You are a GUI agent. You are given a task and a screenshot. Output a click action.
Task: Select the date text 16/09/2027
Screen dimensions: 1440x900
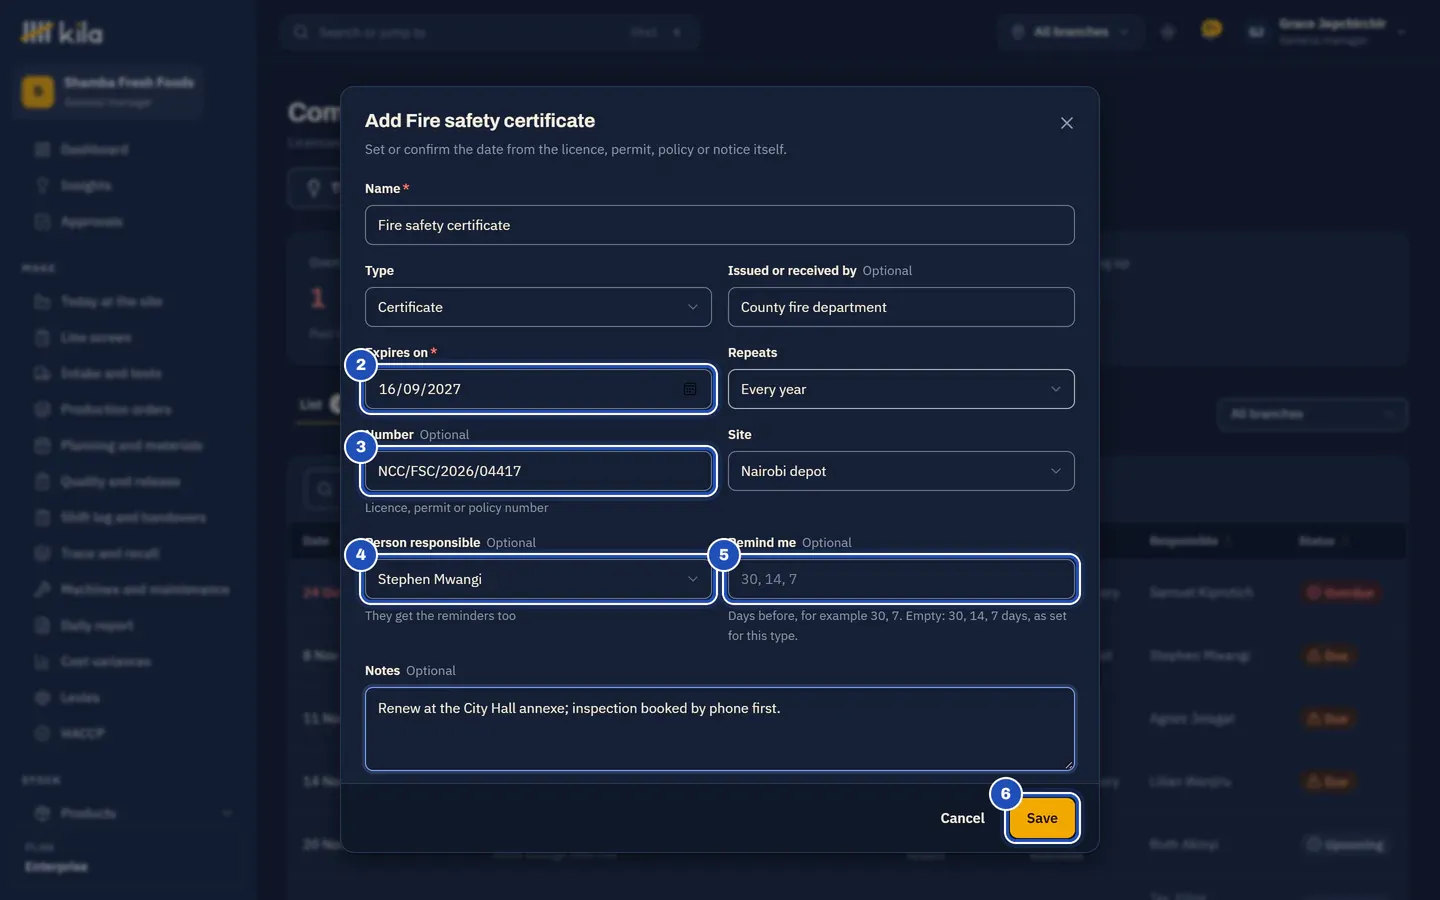[420, 389]
